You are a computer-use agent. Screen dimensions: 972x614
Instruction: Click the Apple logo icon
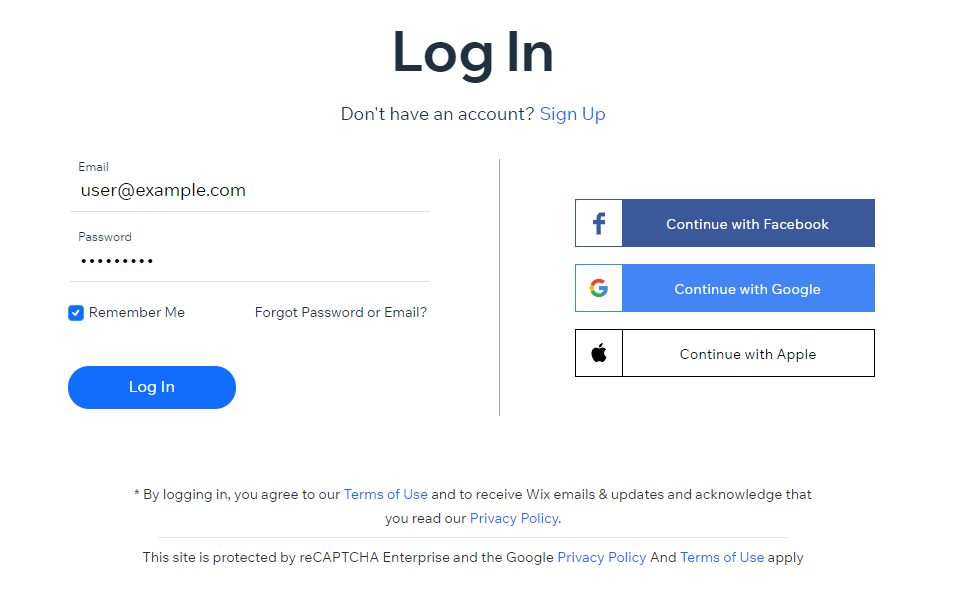[x=598, y=352]
